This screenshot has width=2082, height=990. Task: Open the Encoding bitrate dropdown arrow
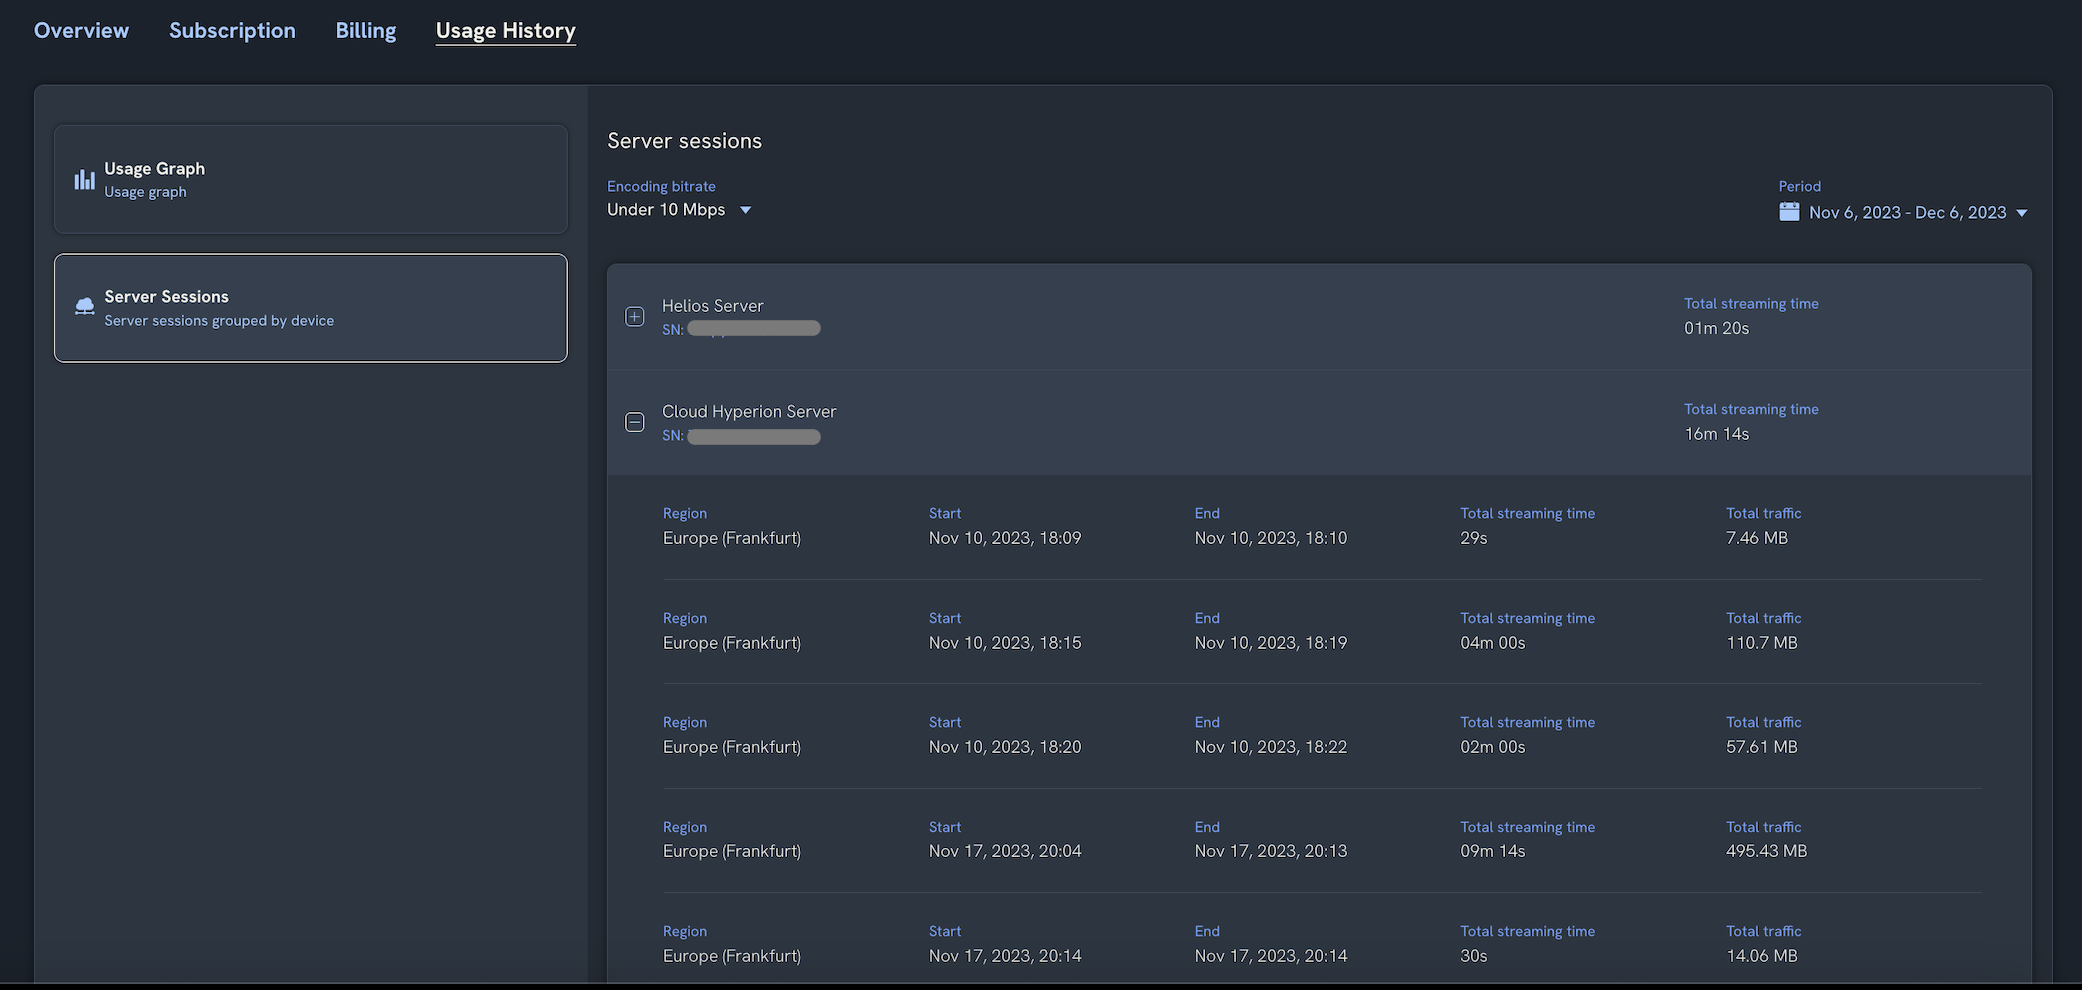[745, 210]
